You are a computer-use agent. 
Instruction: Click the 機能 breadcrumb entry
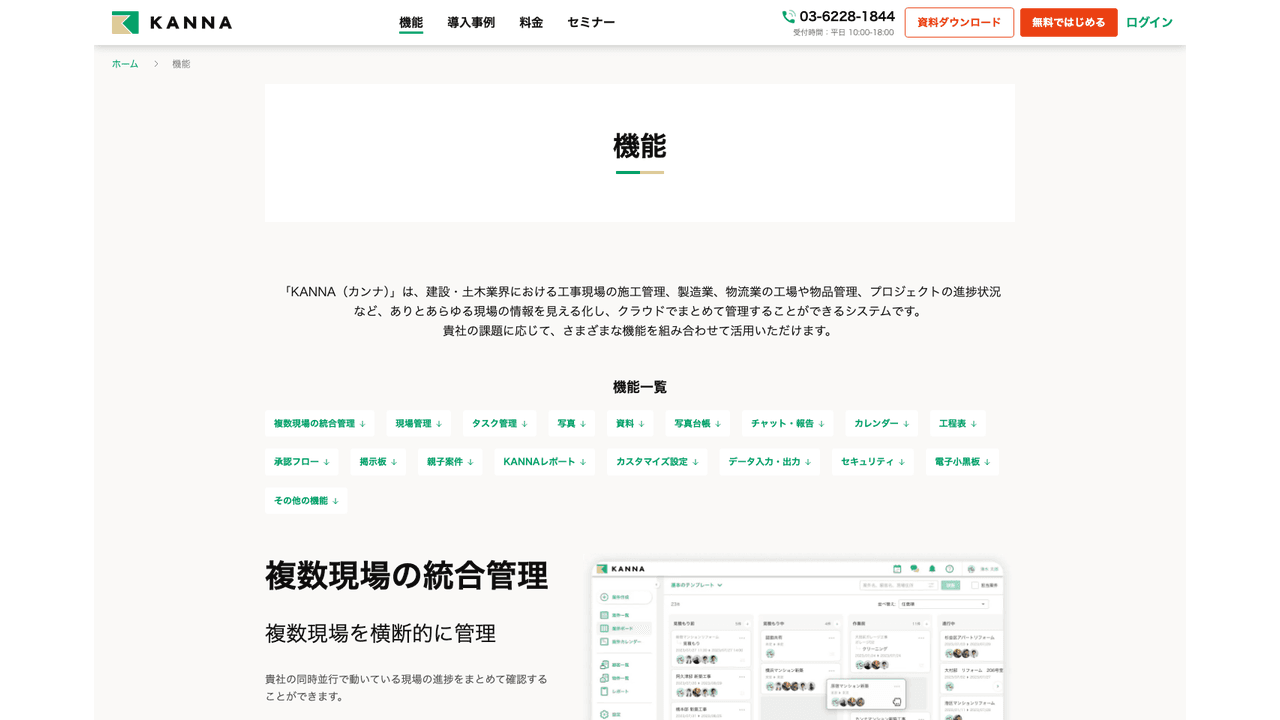(181, 64)
